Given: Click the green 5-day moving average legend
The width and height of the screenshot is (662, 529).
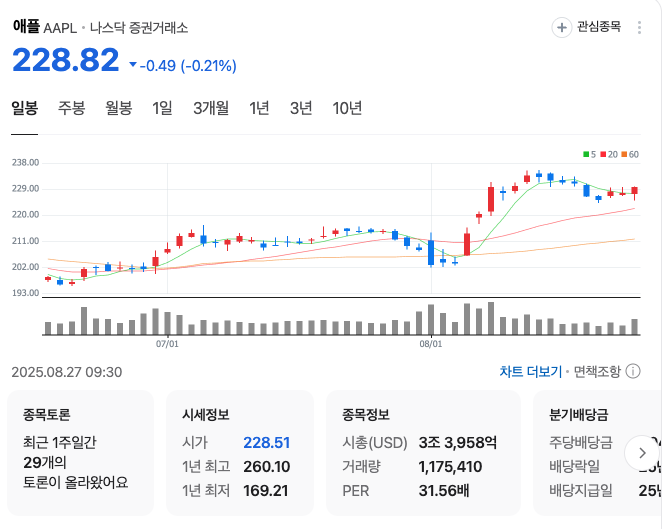Looking at the screenshot, I should coord(589,155).
